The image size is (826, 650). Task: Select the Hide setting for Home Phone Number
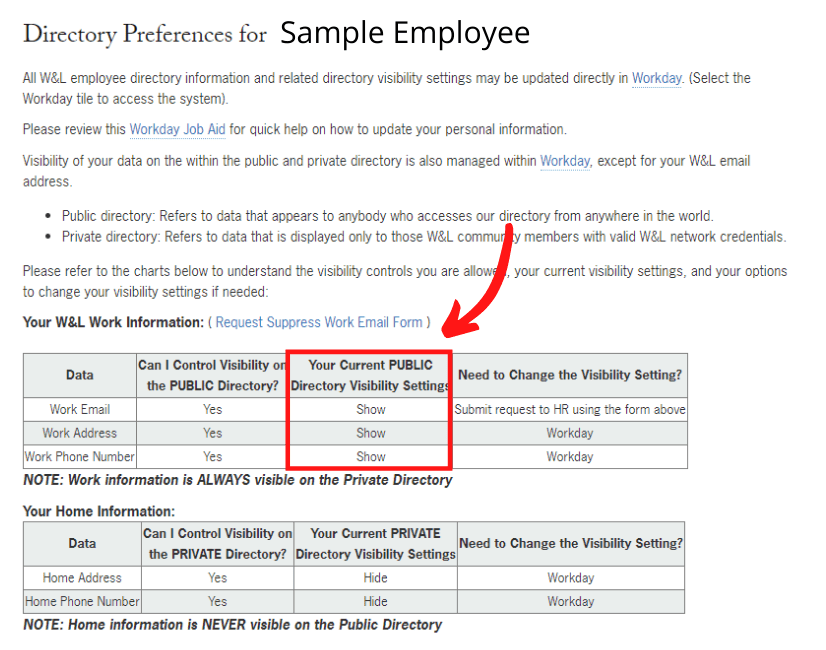tap(375, 601)
